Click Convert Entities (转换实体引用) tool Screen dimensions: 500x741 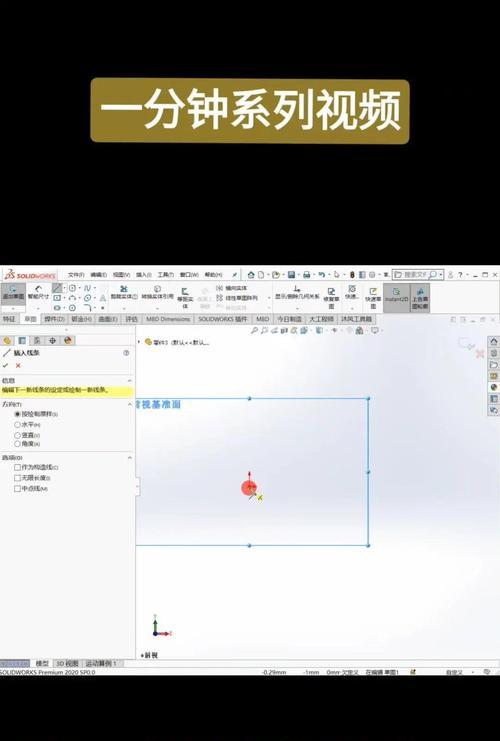(157, 292)
